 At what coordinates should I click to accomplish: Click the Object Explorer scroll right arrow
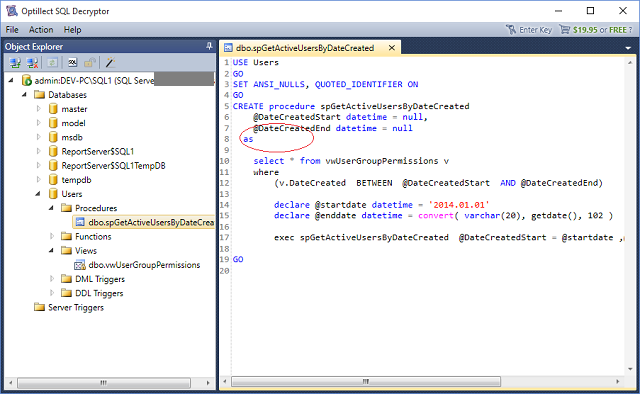208,383
